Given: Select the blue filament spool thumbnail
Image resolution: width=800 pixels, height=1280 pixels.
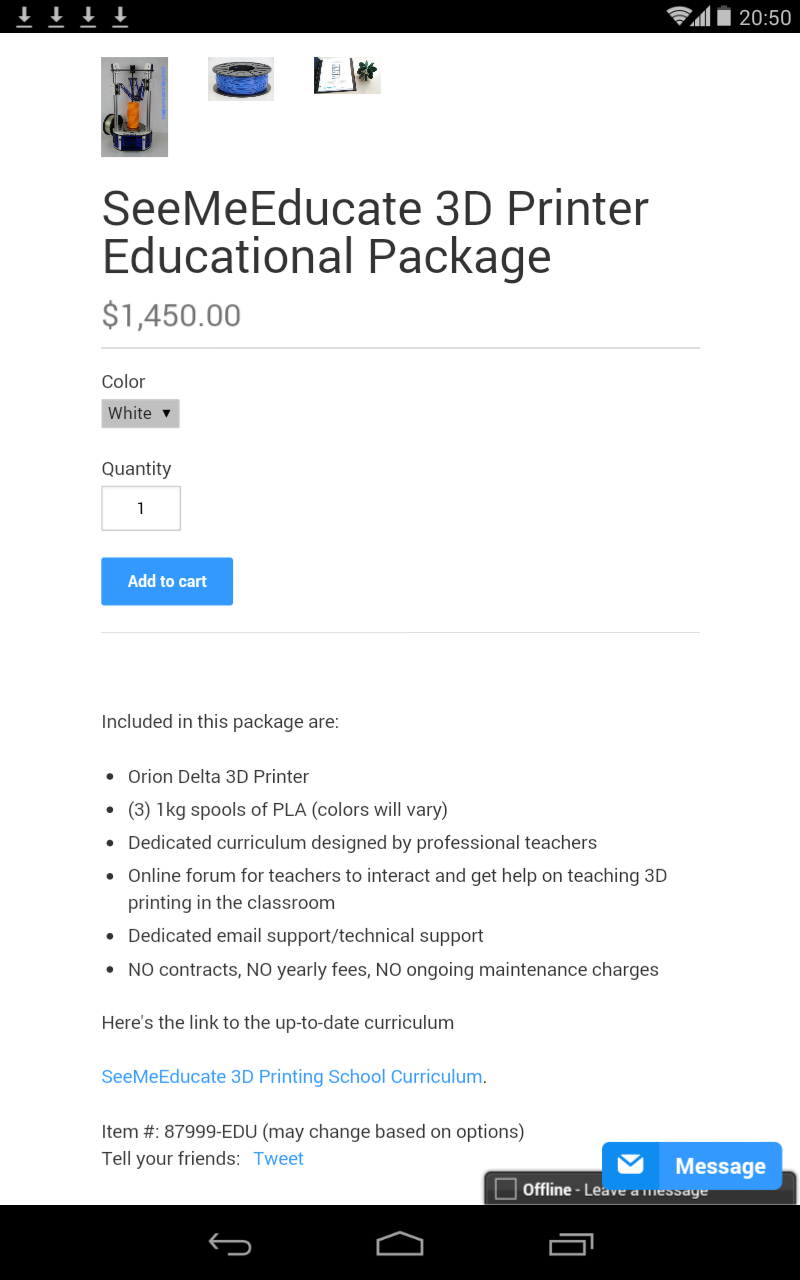Looking at the screenshot, I should point(241,79).
